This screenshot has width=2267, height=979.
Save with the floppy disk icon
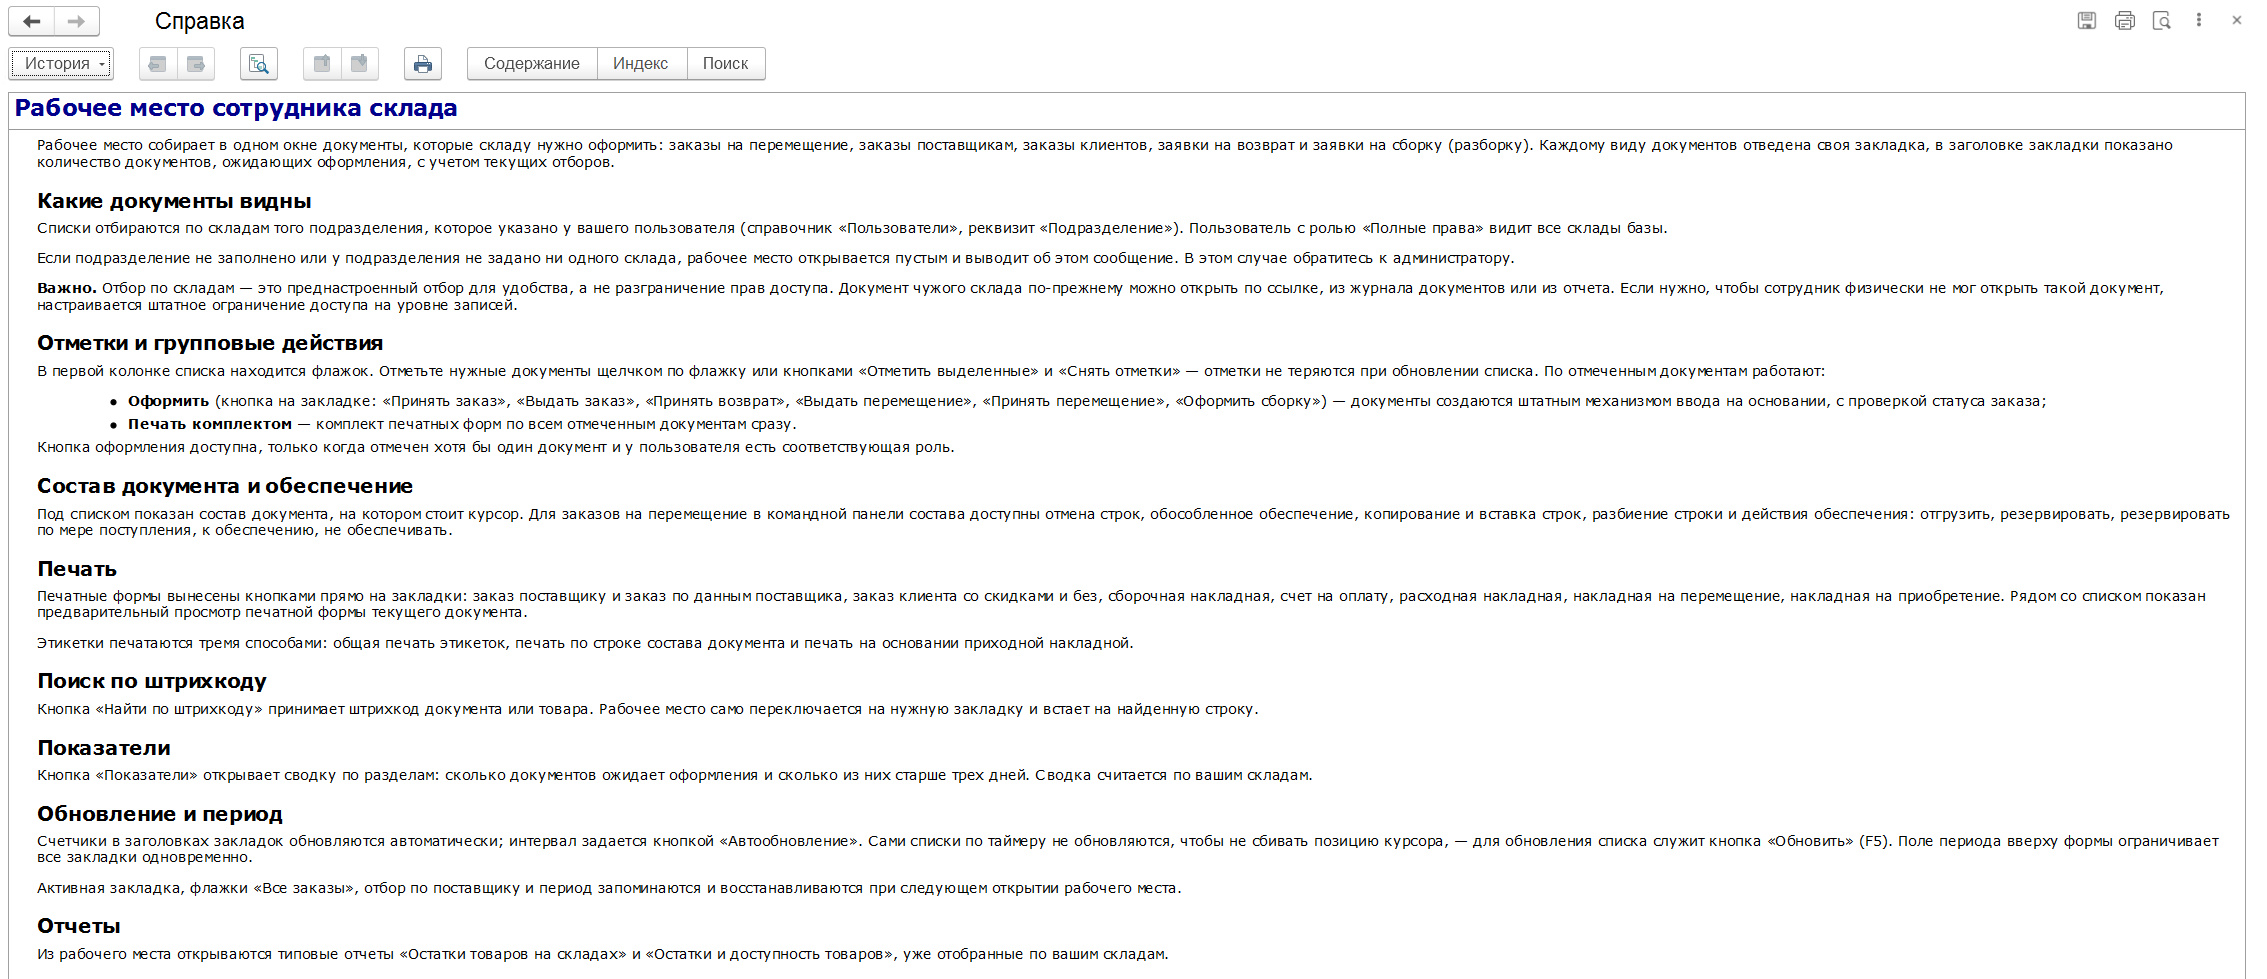tap(2087, 20)
